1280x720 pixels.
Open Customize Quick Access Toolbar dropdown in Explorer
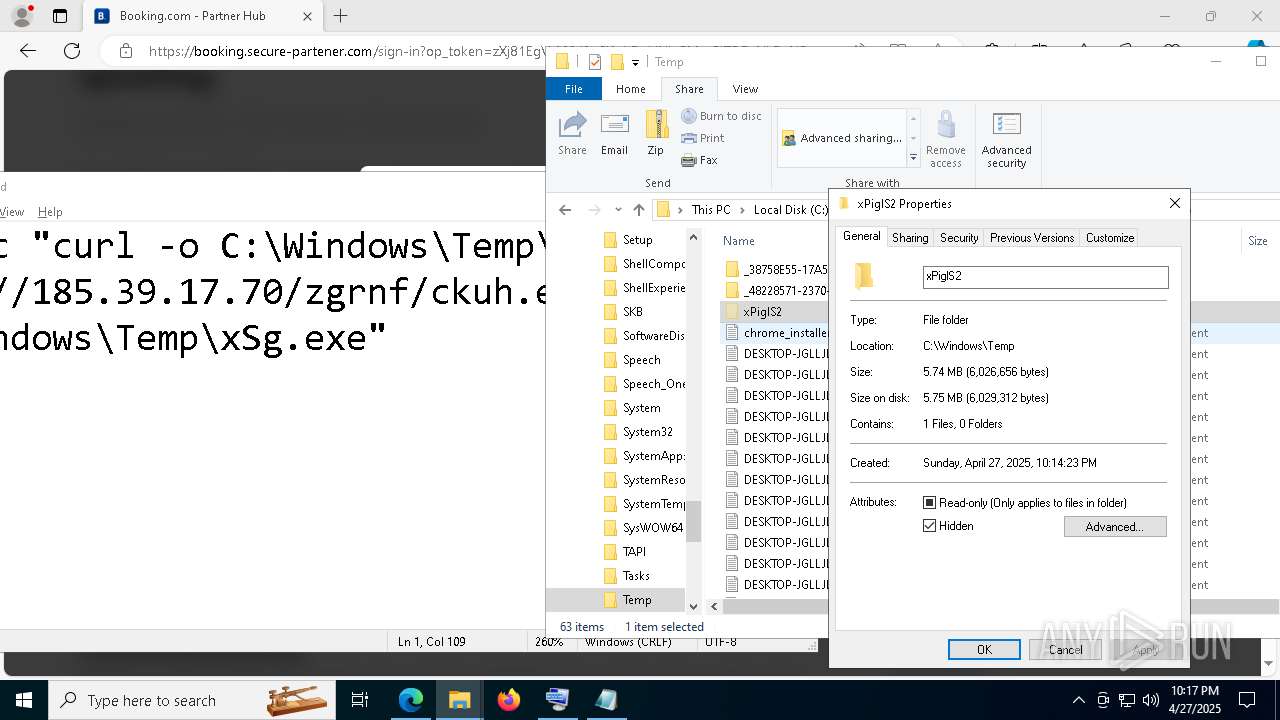pyautogui.click(x=635, y=62)
